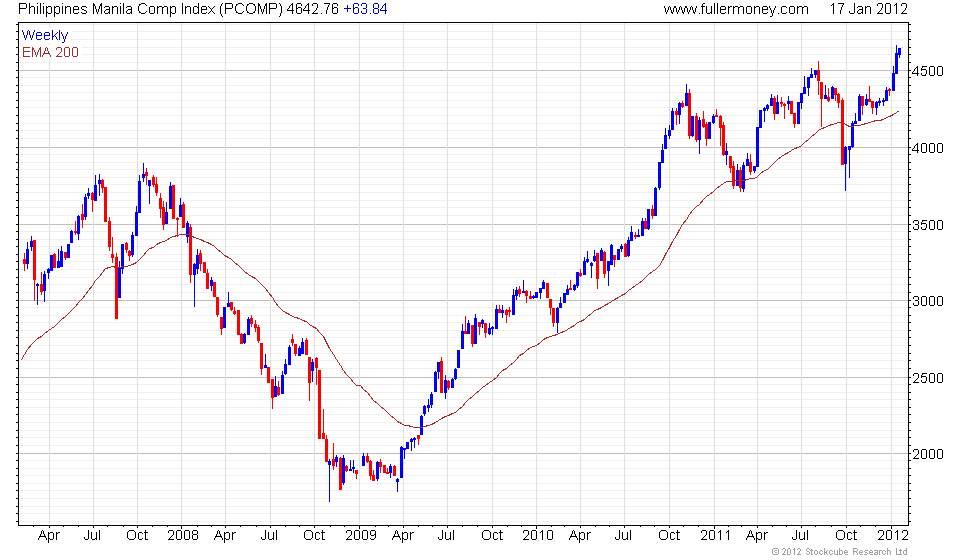
Task: Click the 2010 year axis label
Action: 538,536
